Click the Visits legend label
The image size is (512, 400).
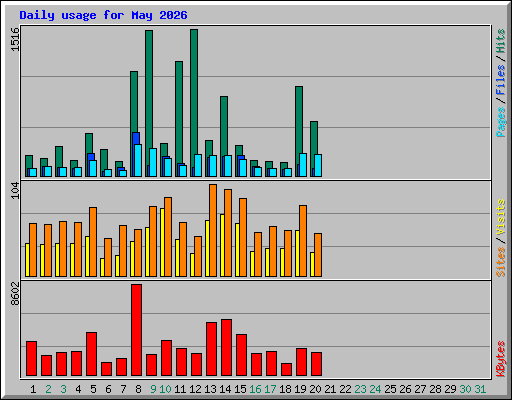(x=501, y=217)
